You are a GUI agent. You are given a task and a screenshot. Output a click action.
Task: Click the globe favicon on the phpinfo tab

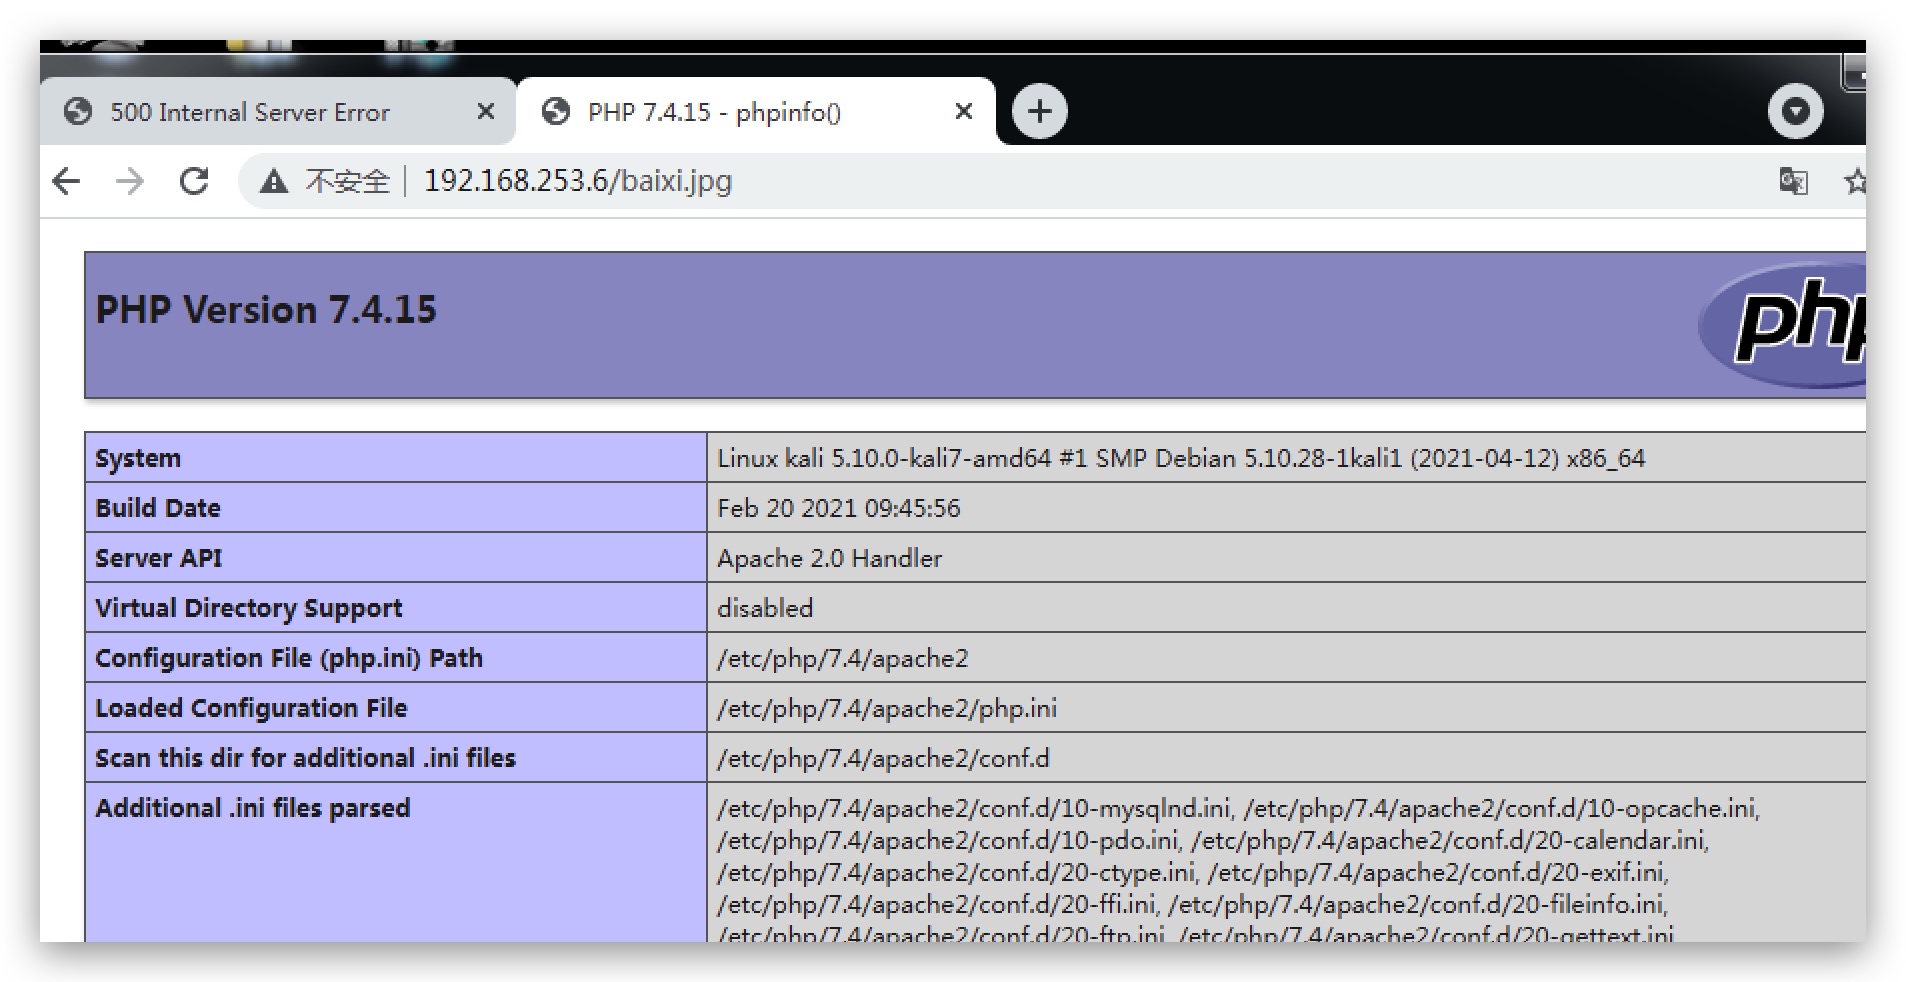555,111
